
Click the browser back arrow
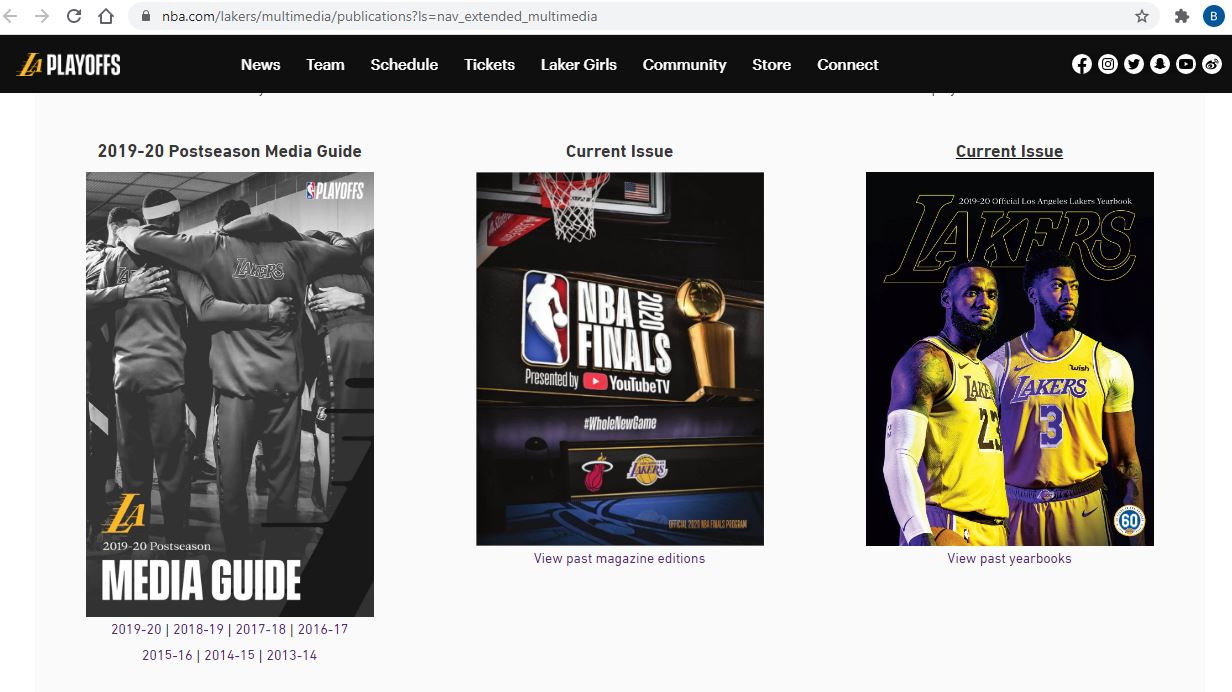(x=11, y=16)
